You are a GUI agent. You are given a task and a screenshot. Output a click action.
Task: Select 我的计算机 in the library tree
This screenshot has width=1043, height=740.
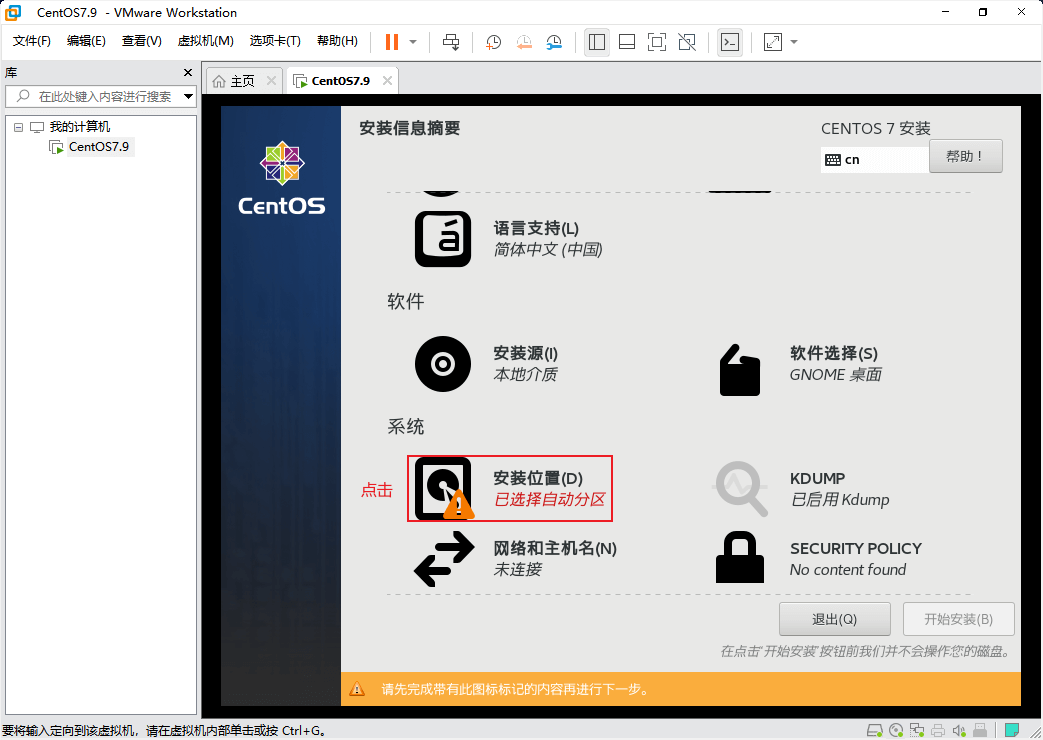coord(80,126)
